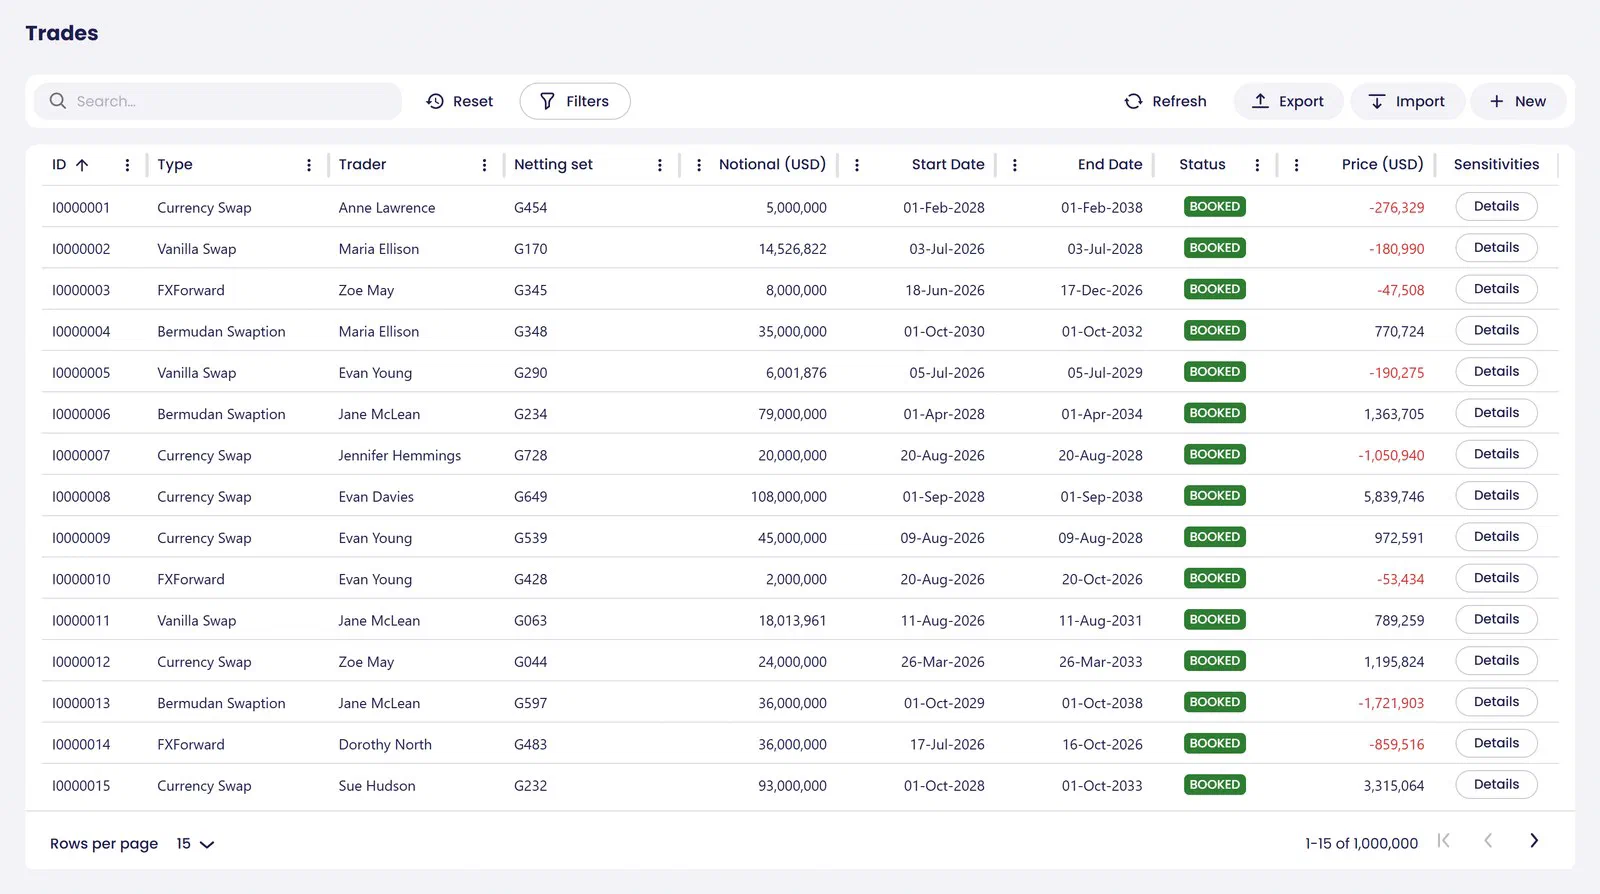The width and height of the screenshot is (1600, 894).
Task: Import trades from file
Action: [1407, 101]
